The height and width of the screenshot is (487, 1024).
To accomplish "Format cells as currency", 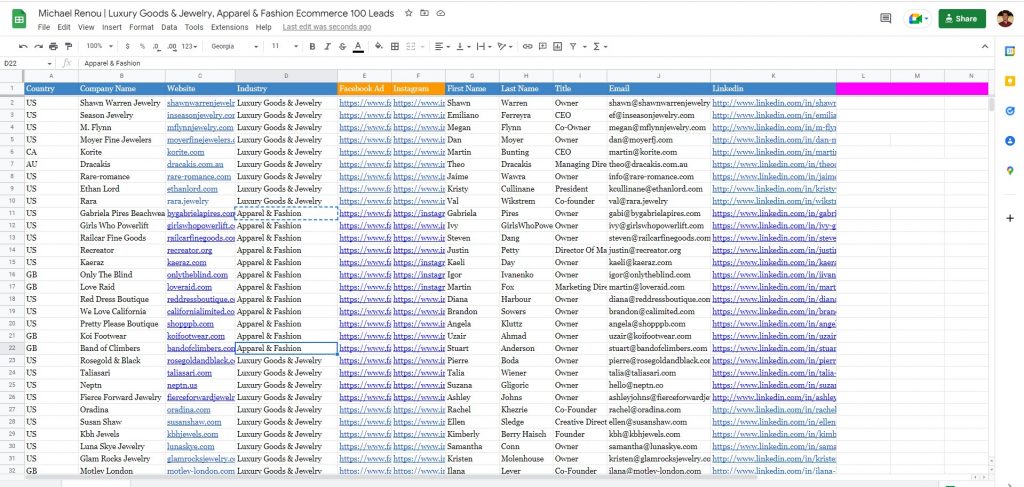I will (x=127, y=46).
